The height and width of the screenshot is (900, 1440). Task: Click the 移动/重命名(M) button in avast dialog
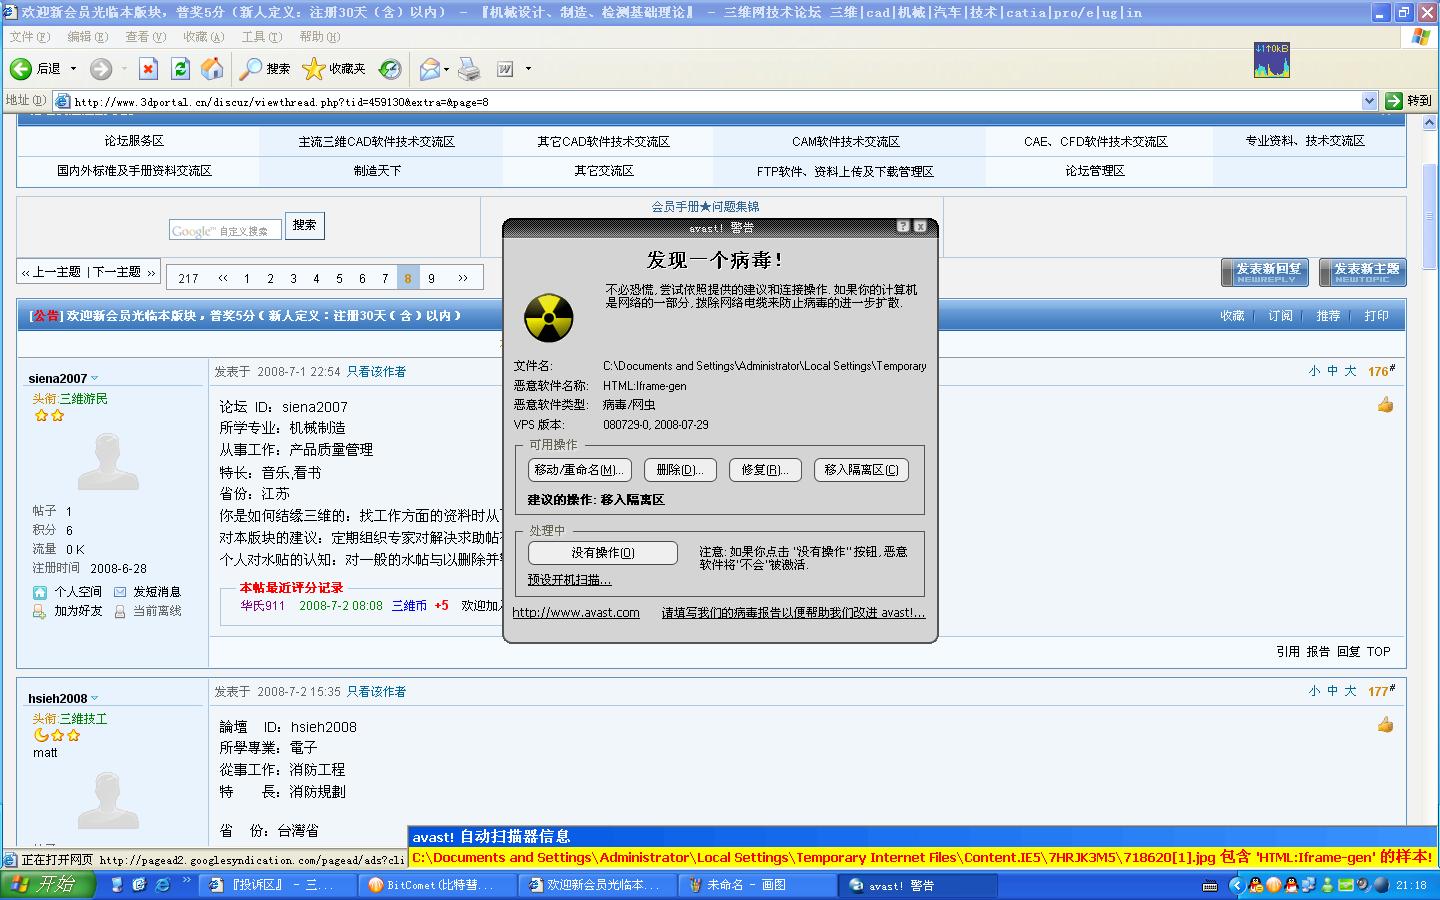(579, 470)
